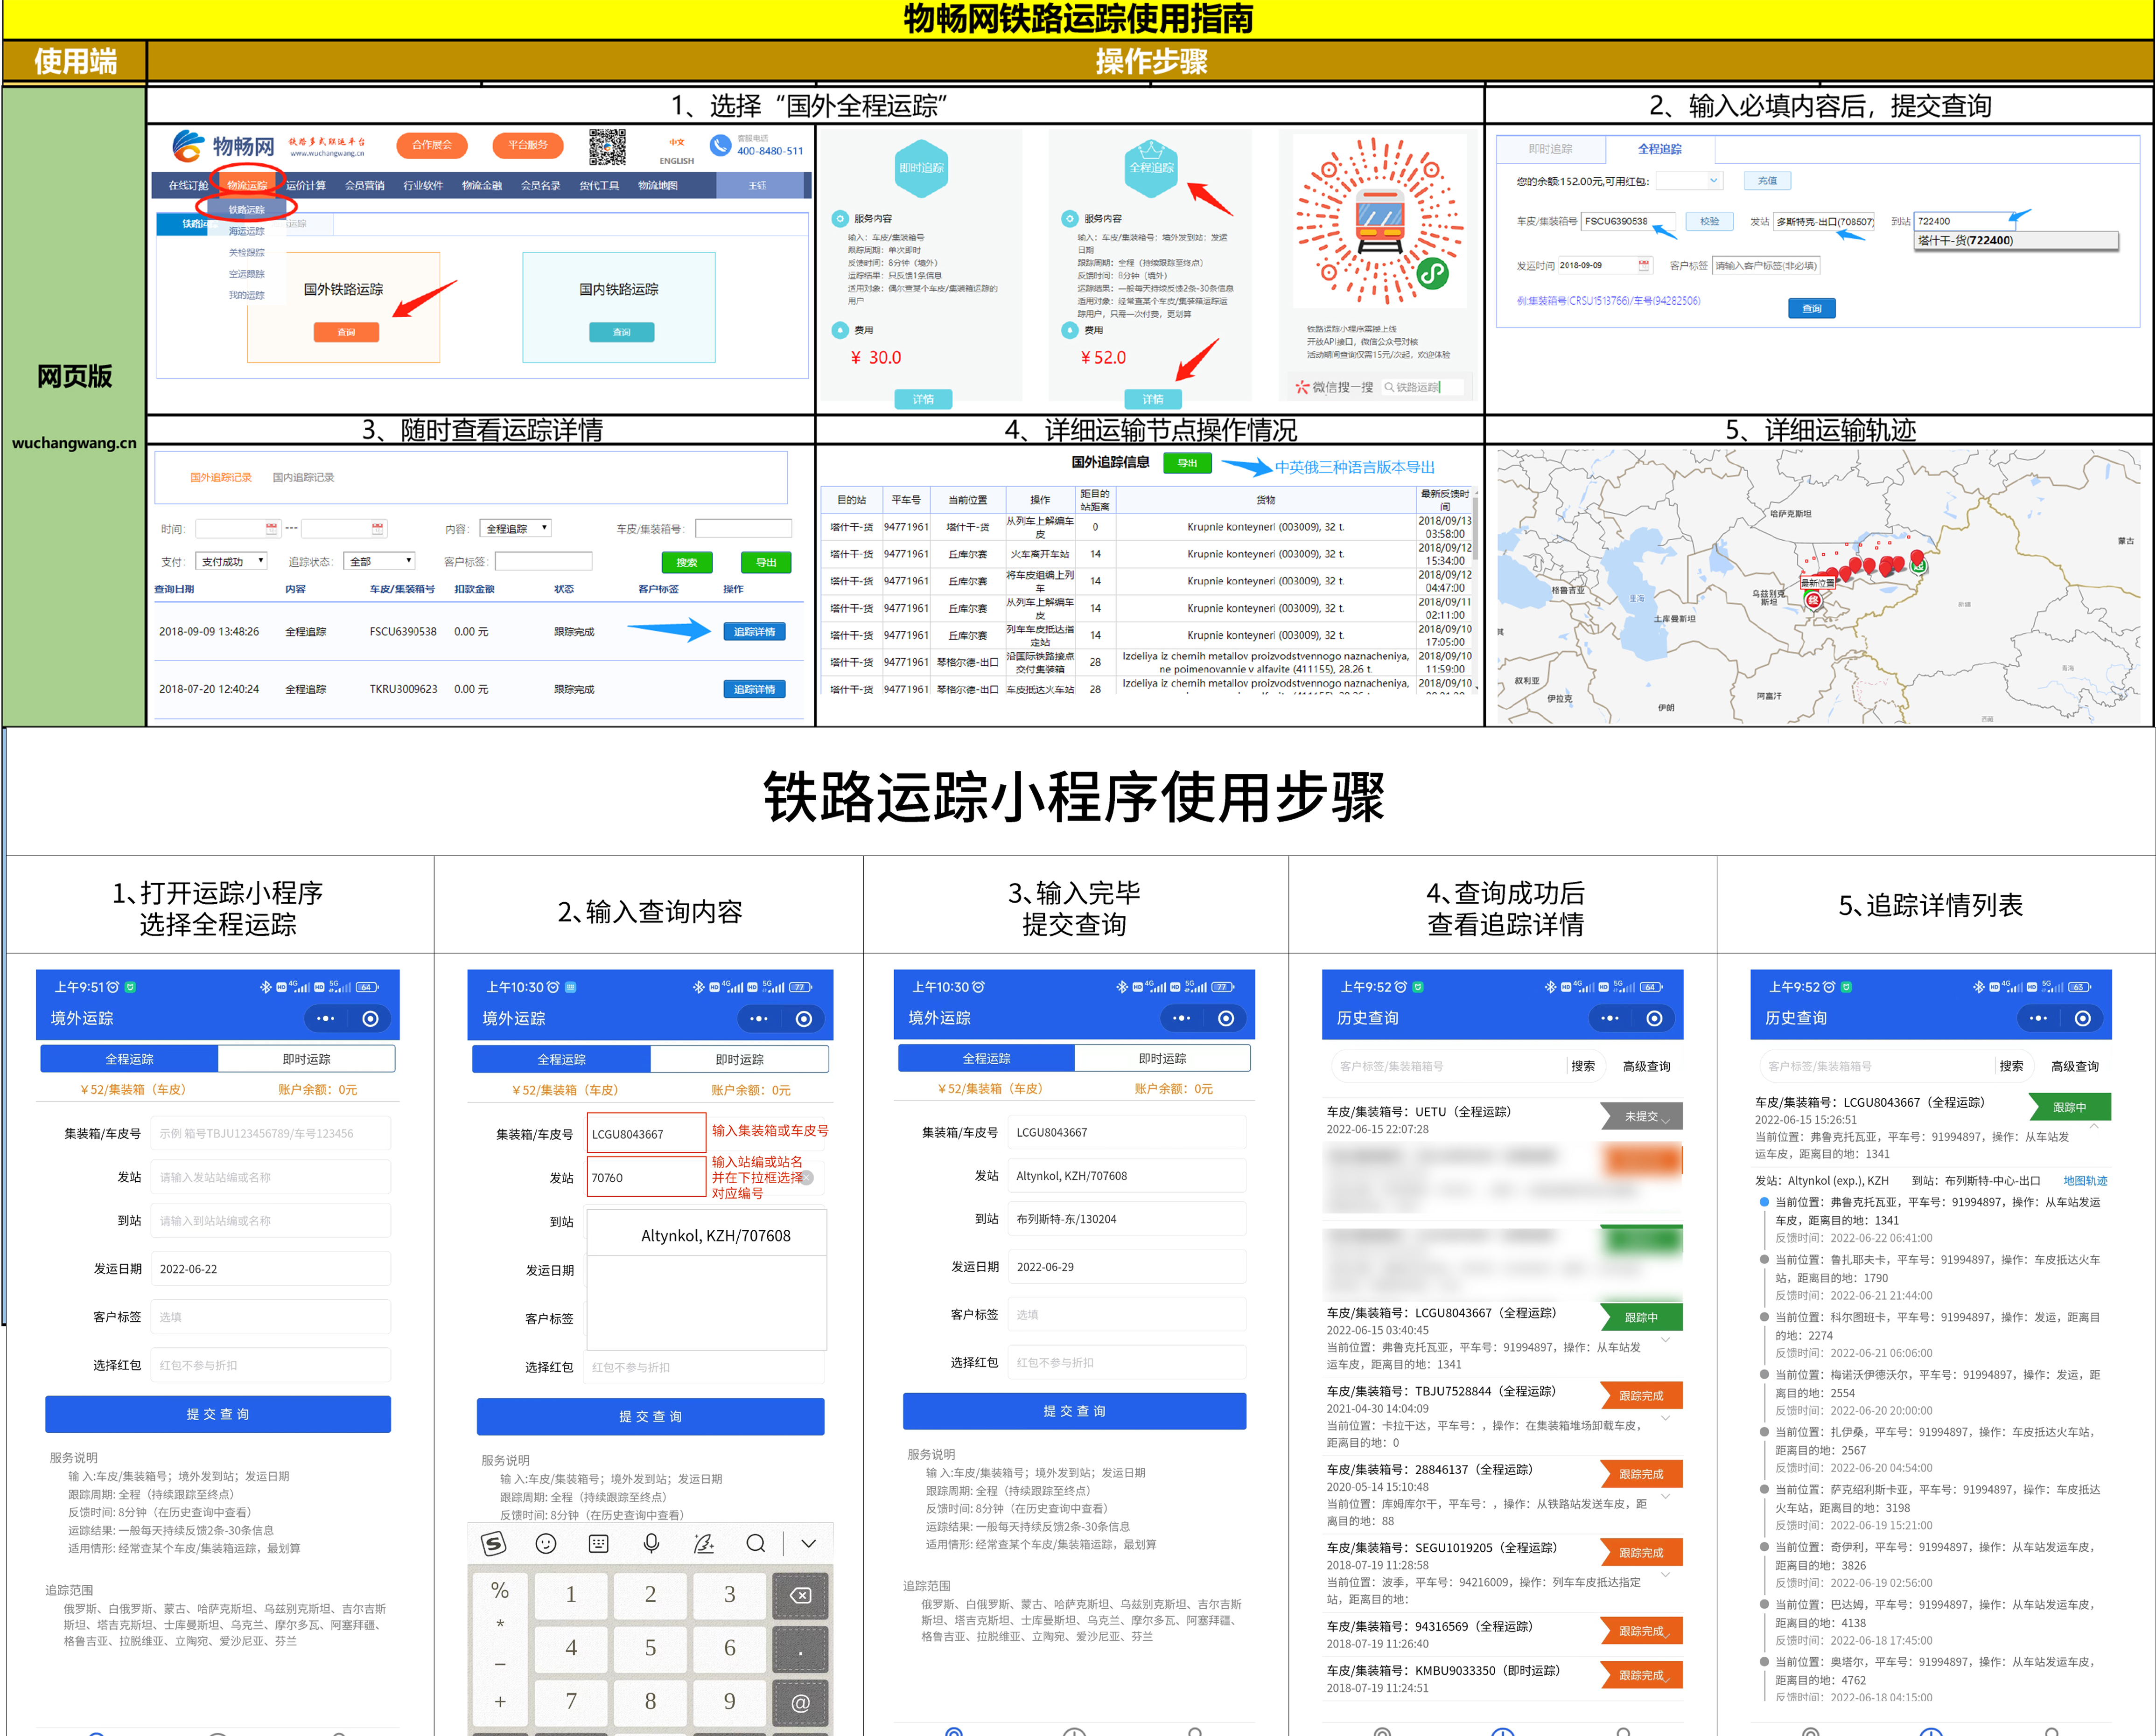Choose Altynkol, KZH/707608 from the suggestion list
Screen dimensions: 2156x1736
tap(716, 1236)
